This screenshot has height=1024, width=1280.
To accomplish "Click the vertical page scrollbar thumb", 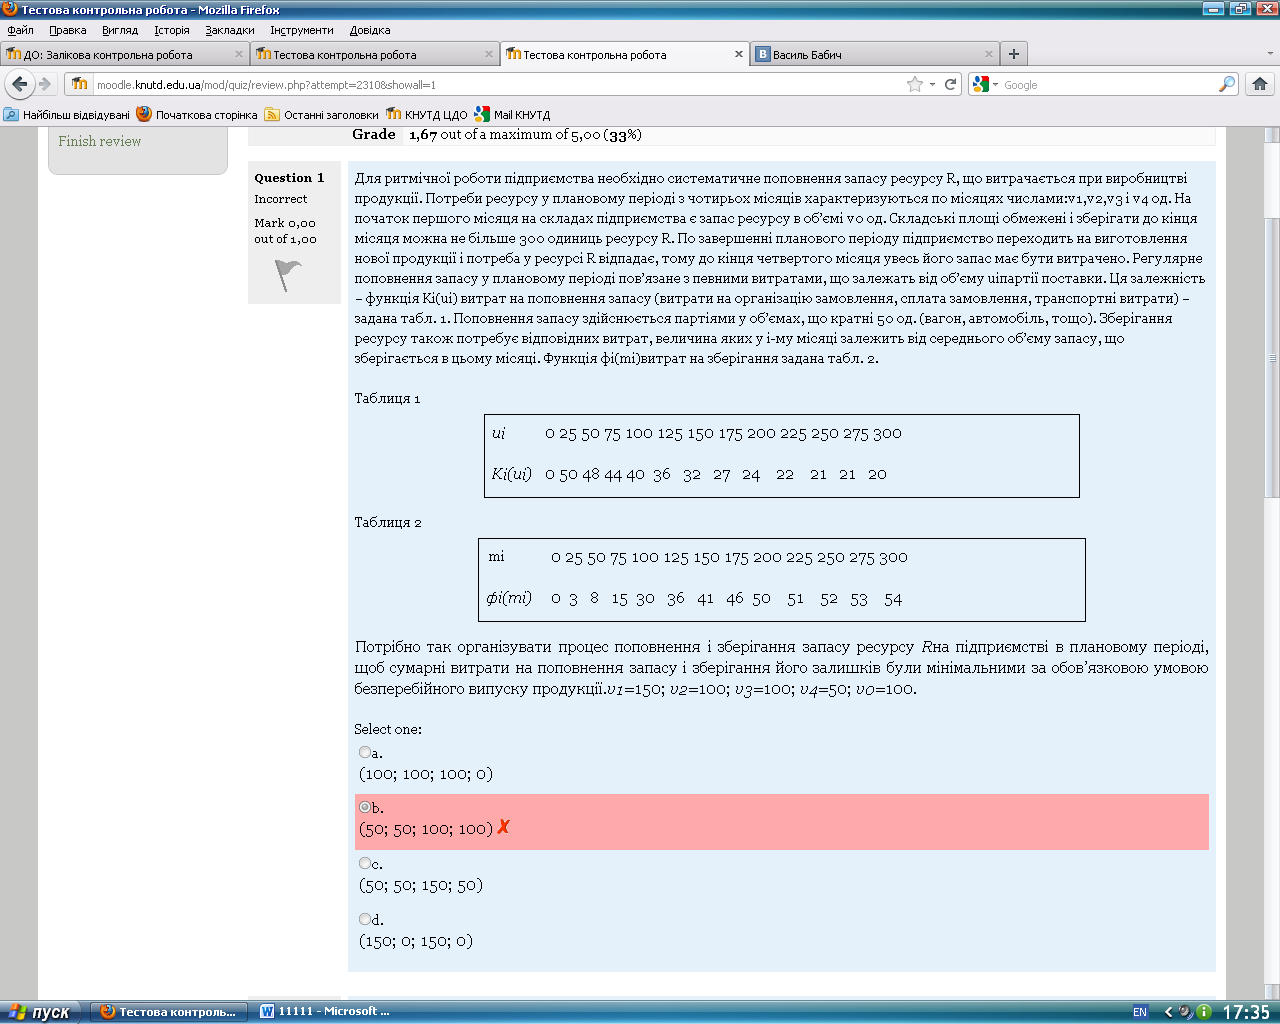I will coord(1272,358).
